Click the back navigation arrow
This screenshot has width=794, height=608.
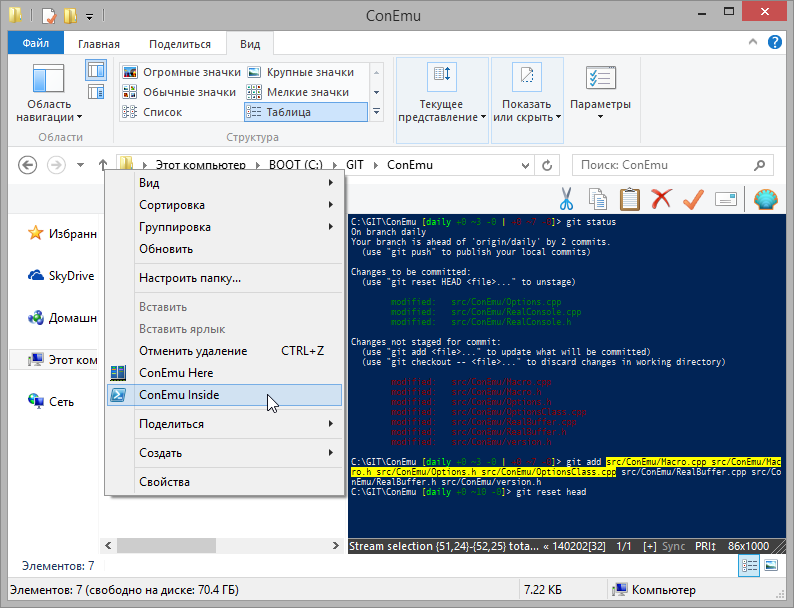[28, 165]
